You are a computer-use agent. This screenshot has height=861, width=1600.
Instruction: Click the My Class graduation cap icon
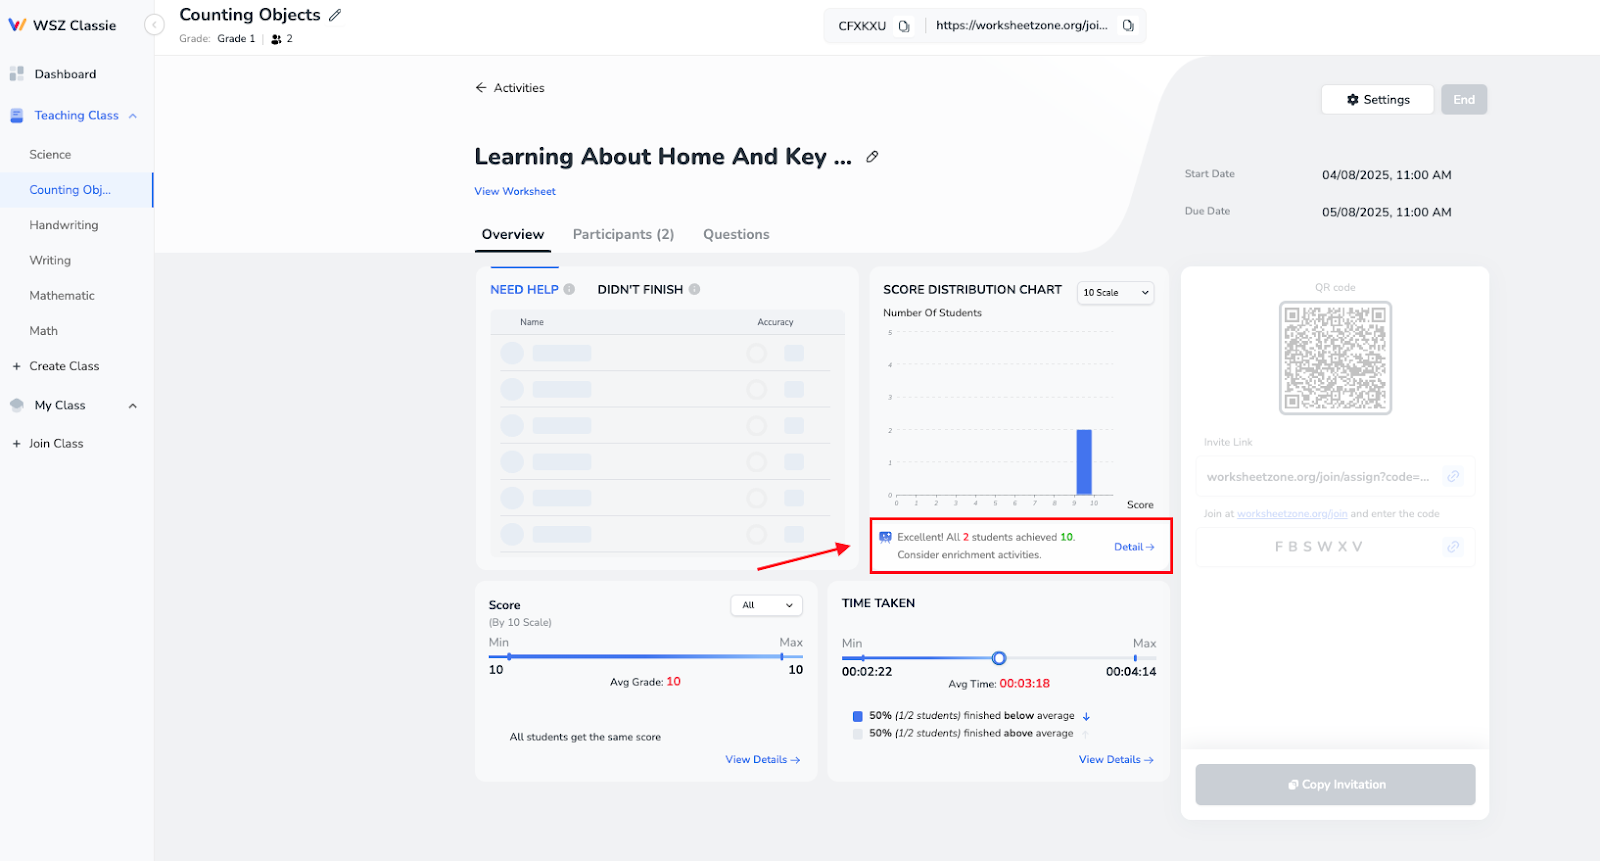click(17, 405)
